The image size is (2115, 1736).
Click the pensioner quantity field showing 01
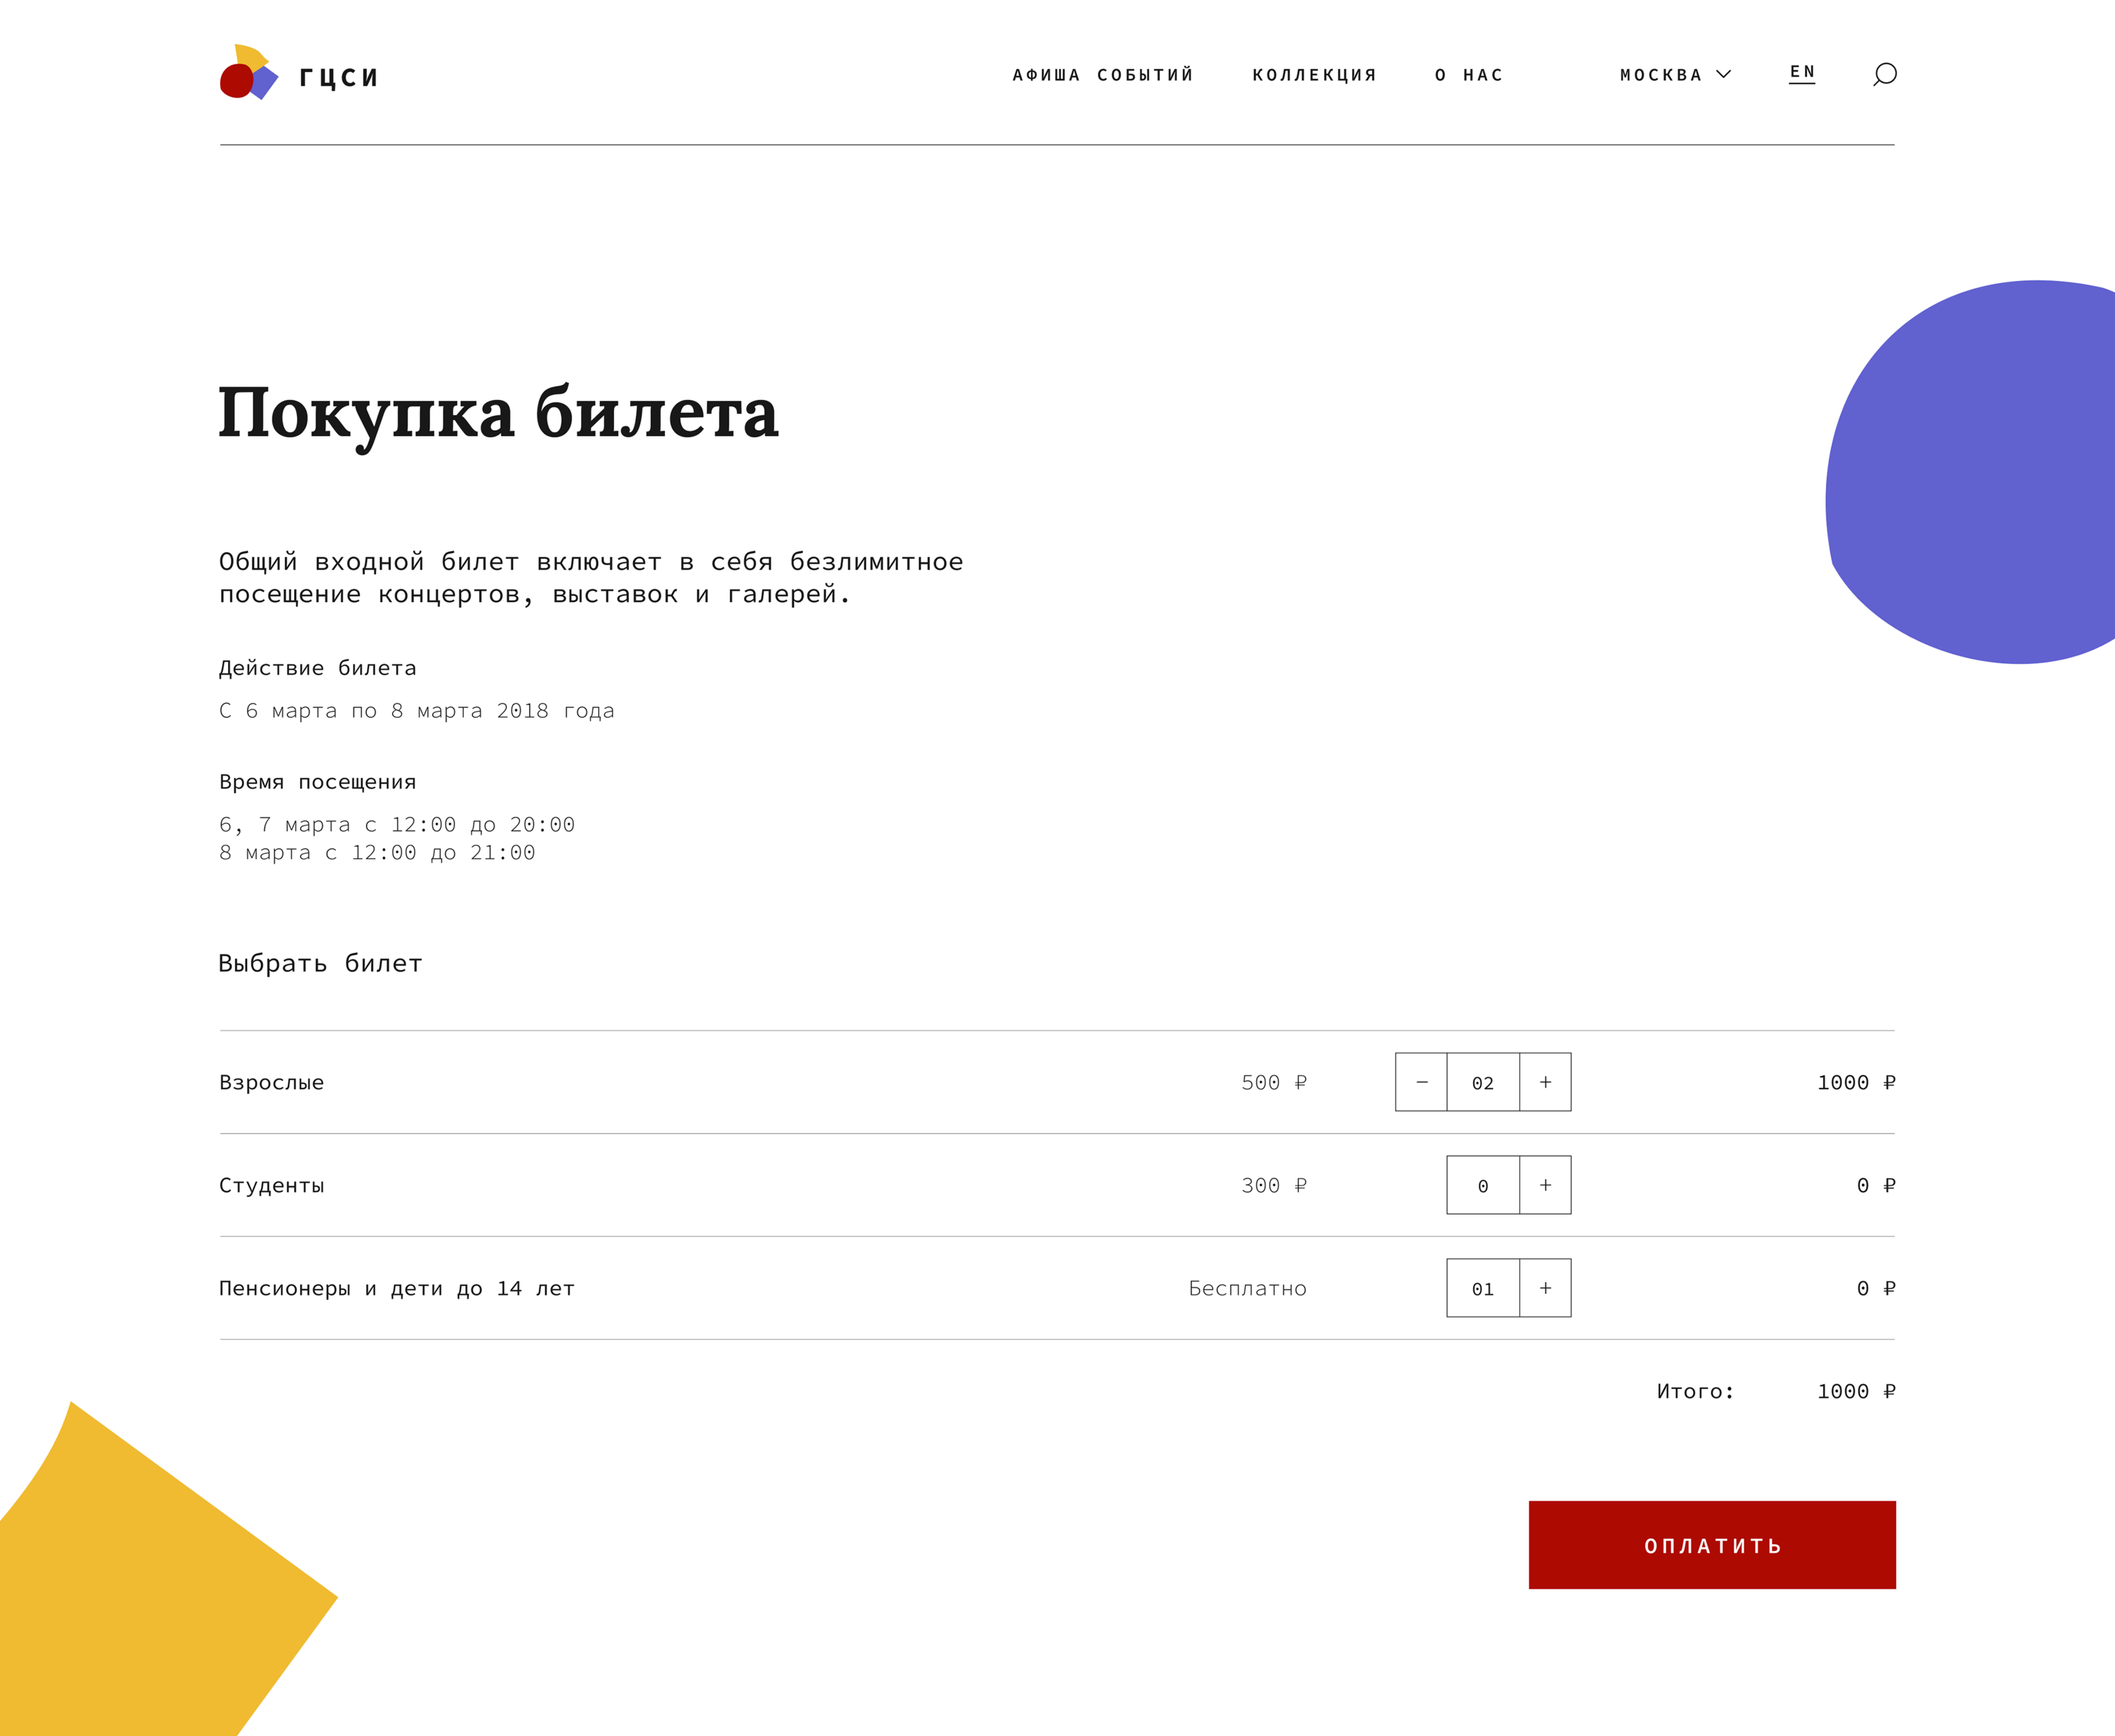(x=1483, y=1289)
